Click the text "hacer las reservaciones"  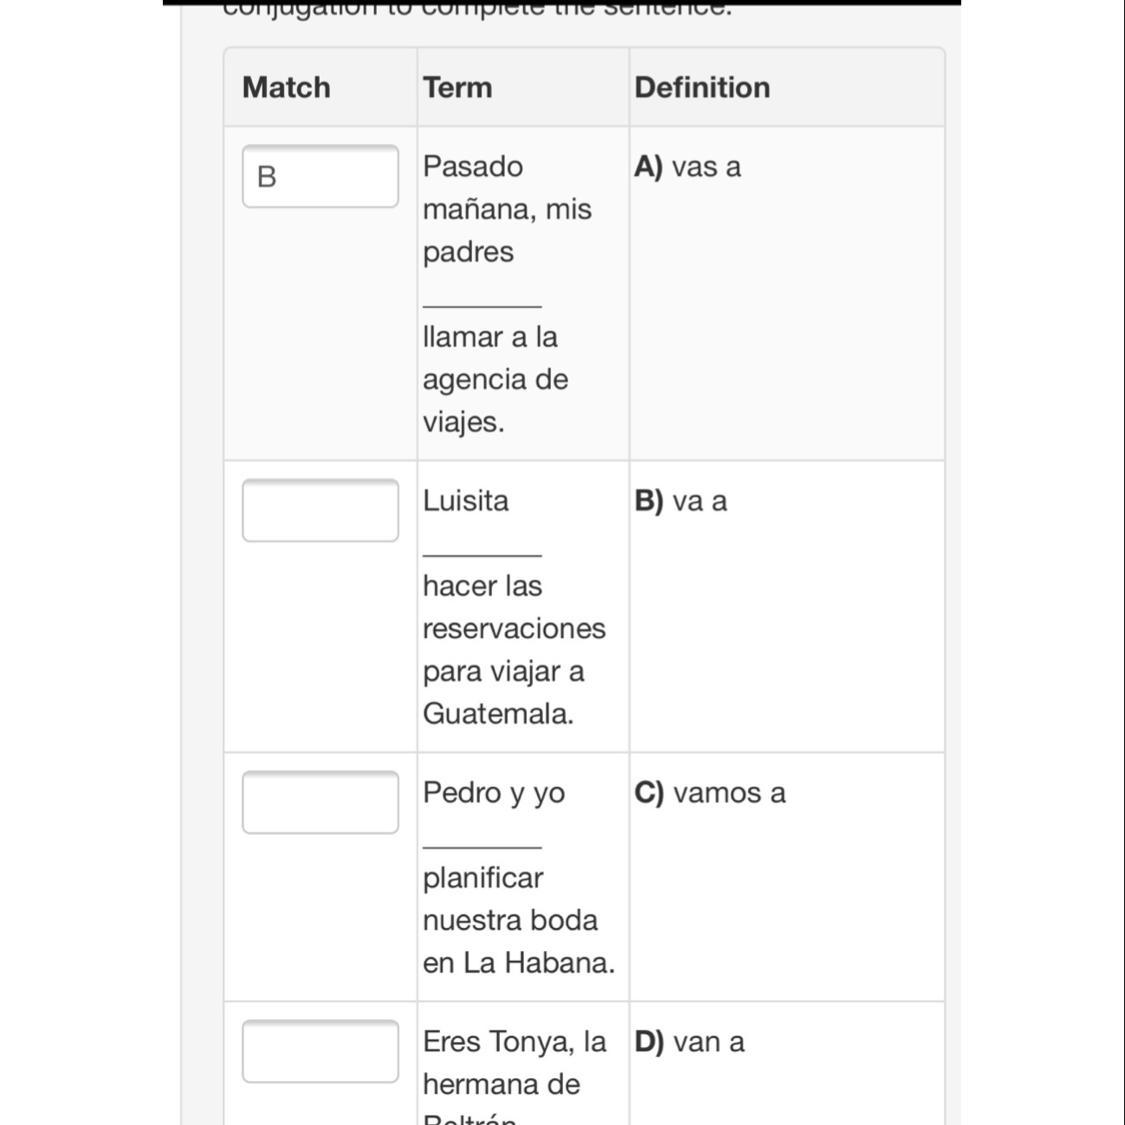(514, 607)
